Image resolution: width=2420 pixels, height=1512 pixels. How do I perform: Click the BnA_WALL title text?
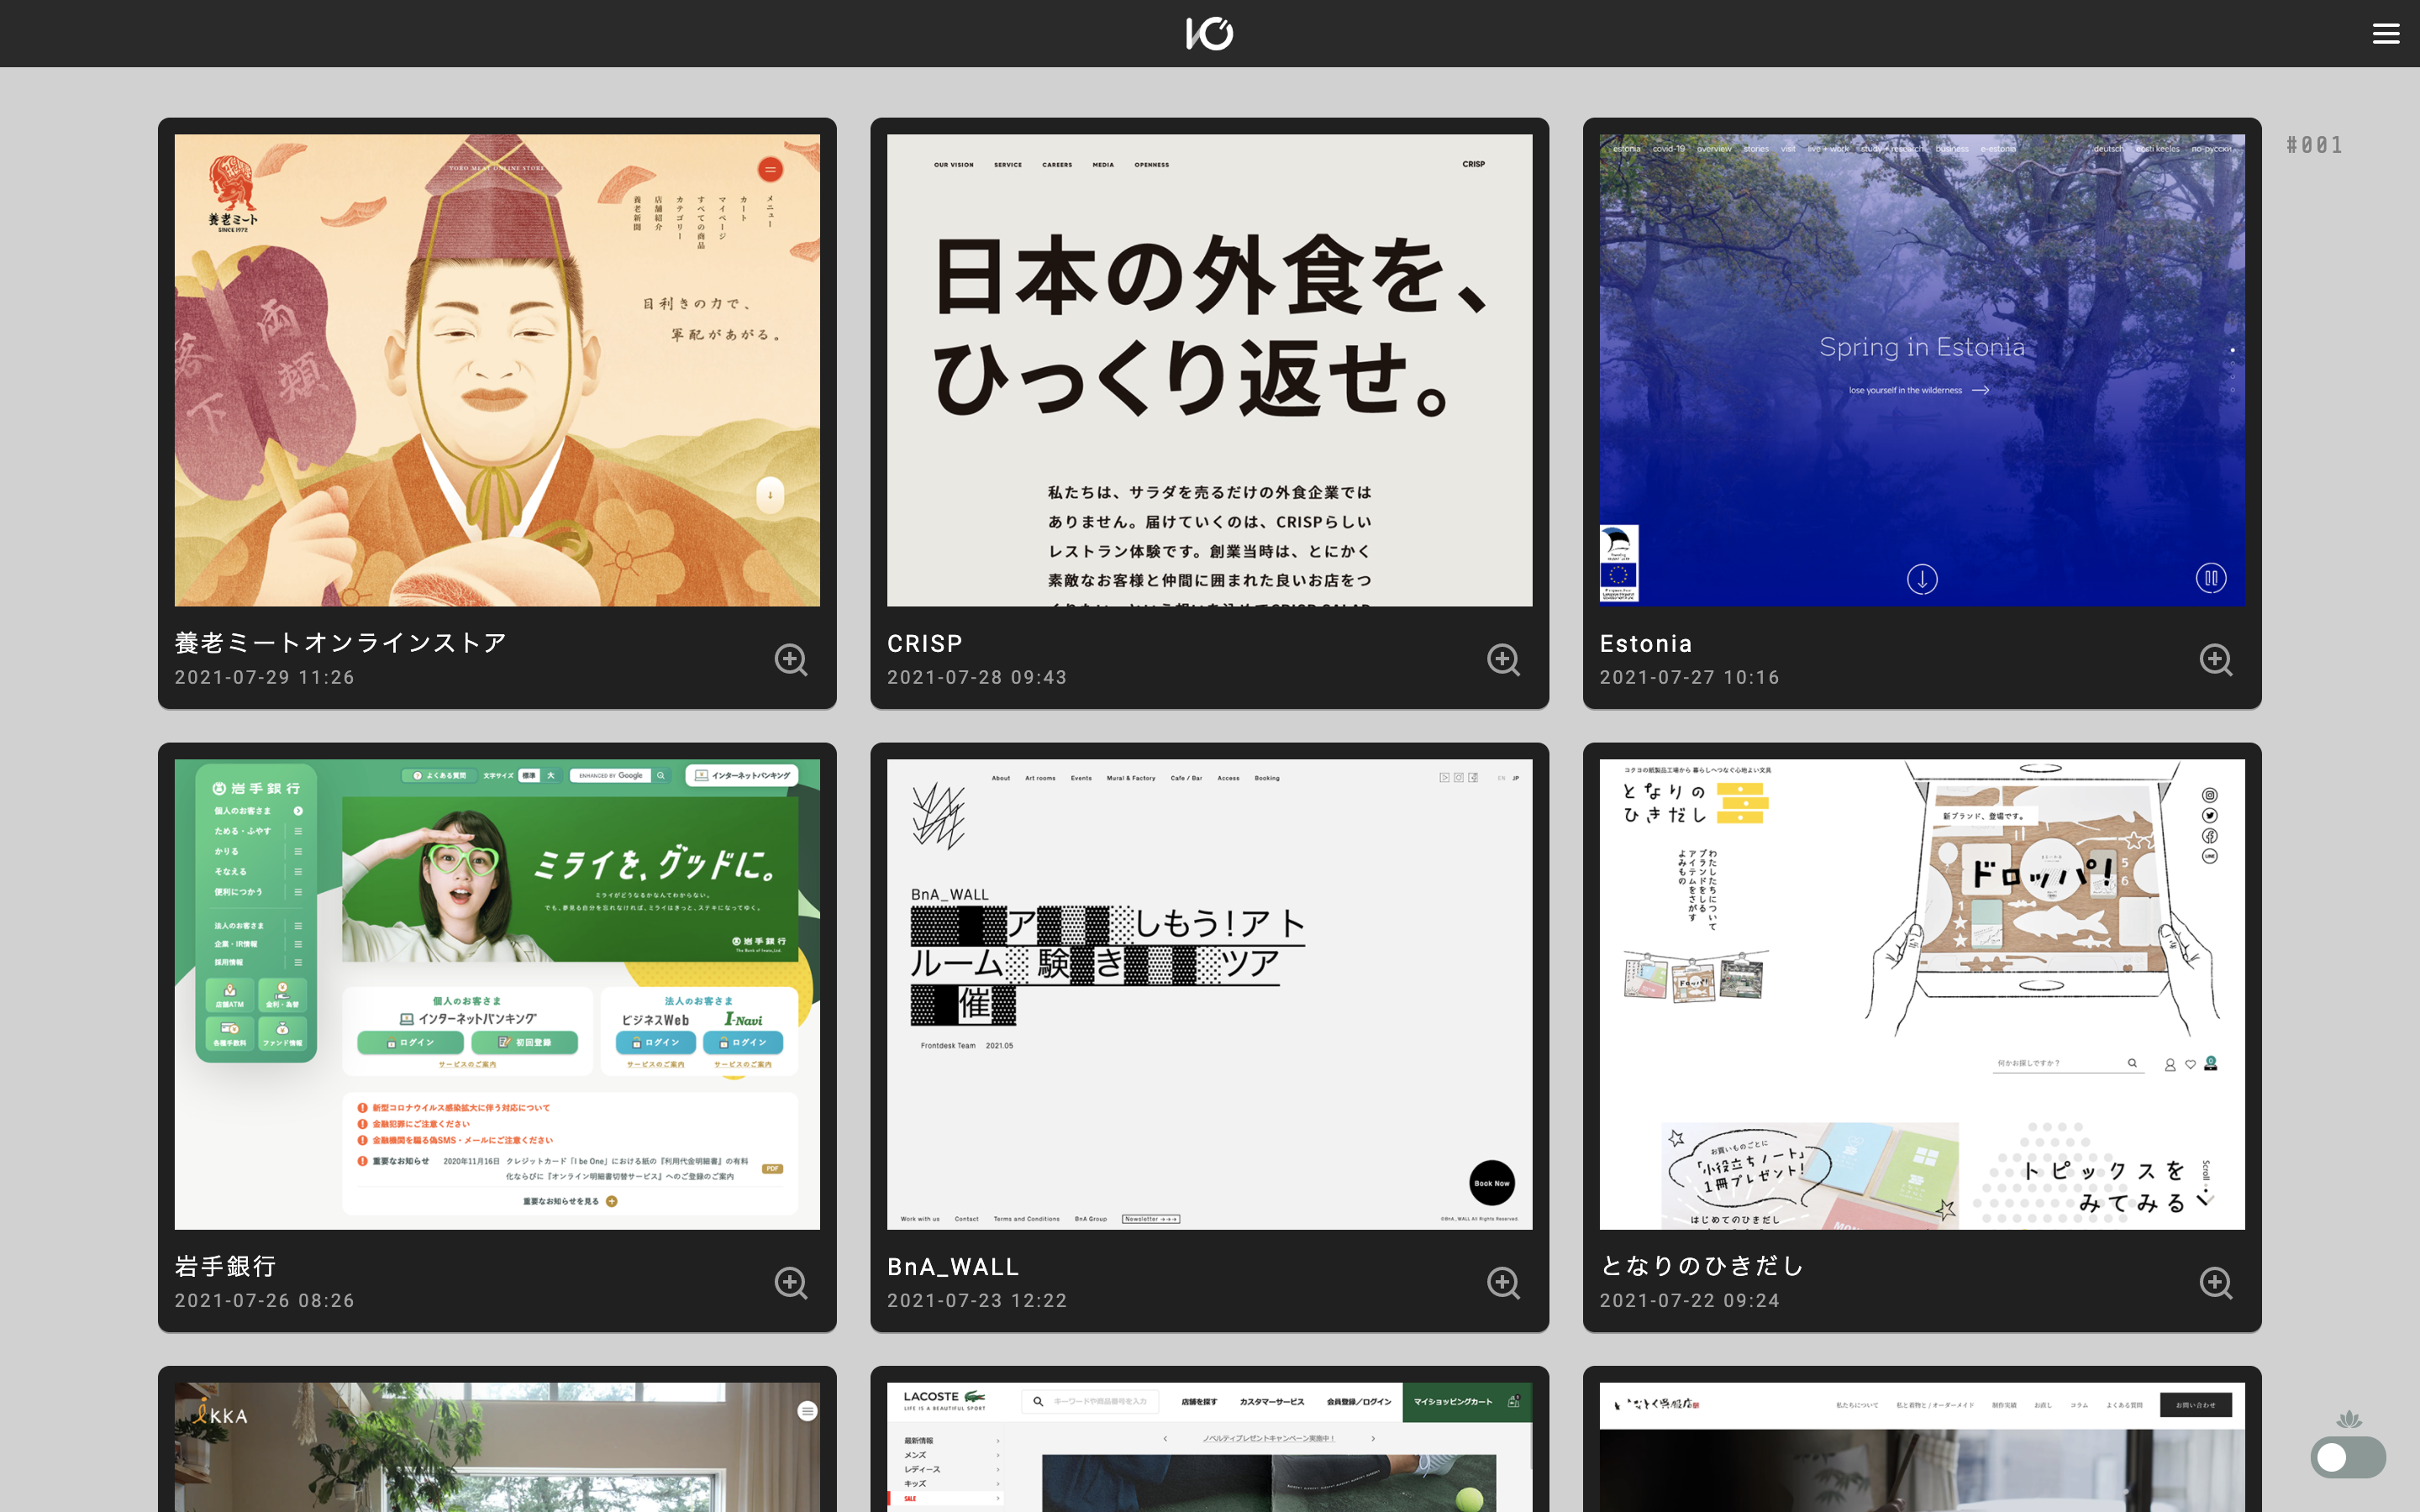(953, 1267)
